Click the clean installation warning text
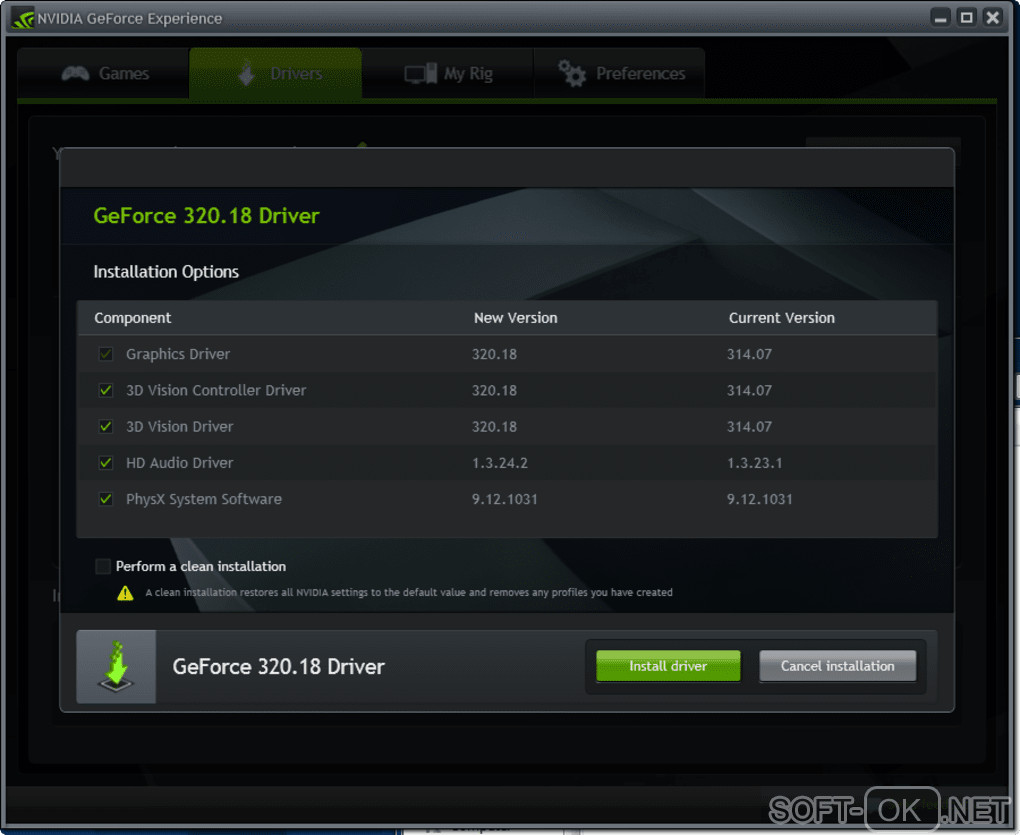This screenshot has width=1020, height=835. pyautogui.click(x=409, y=592)
